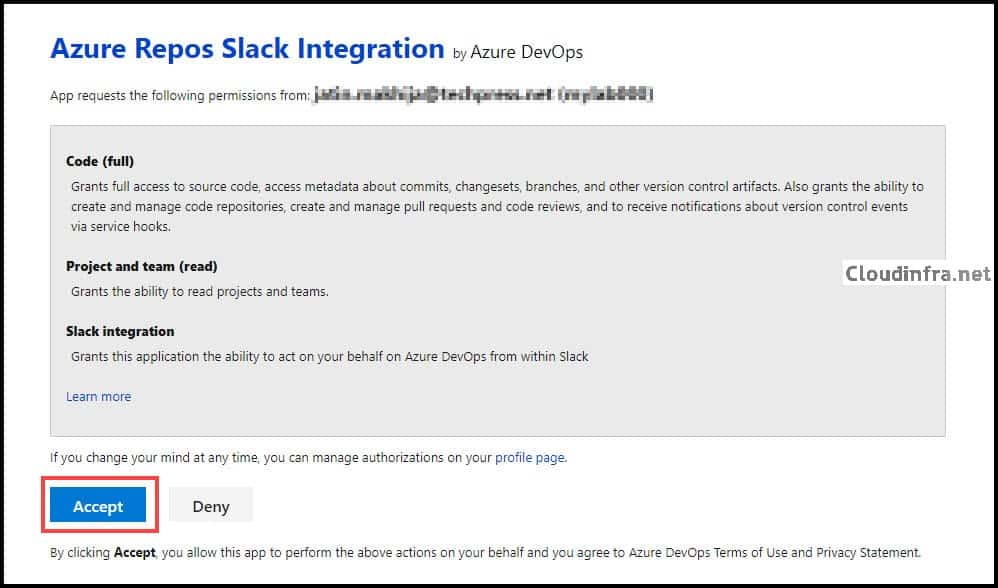Click the 'Project and team (read)' heading
Screen dimensions: 998x588
click(x=142, y=266)
